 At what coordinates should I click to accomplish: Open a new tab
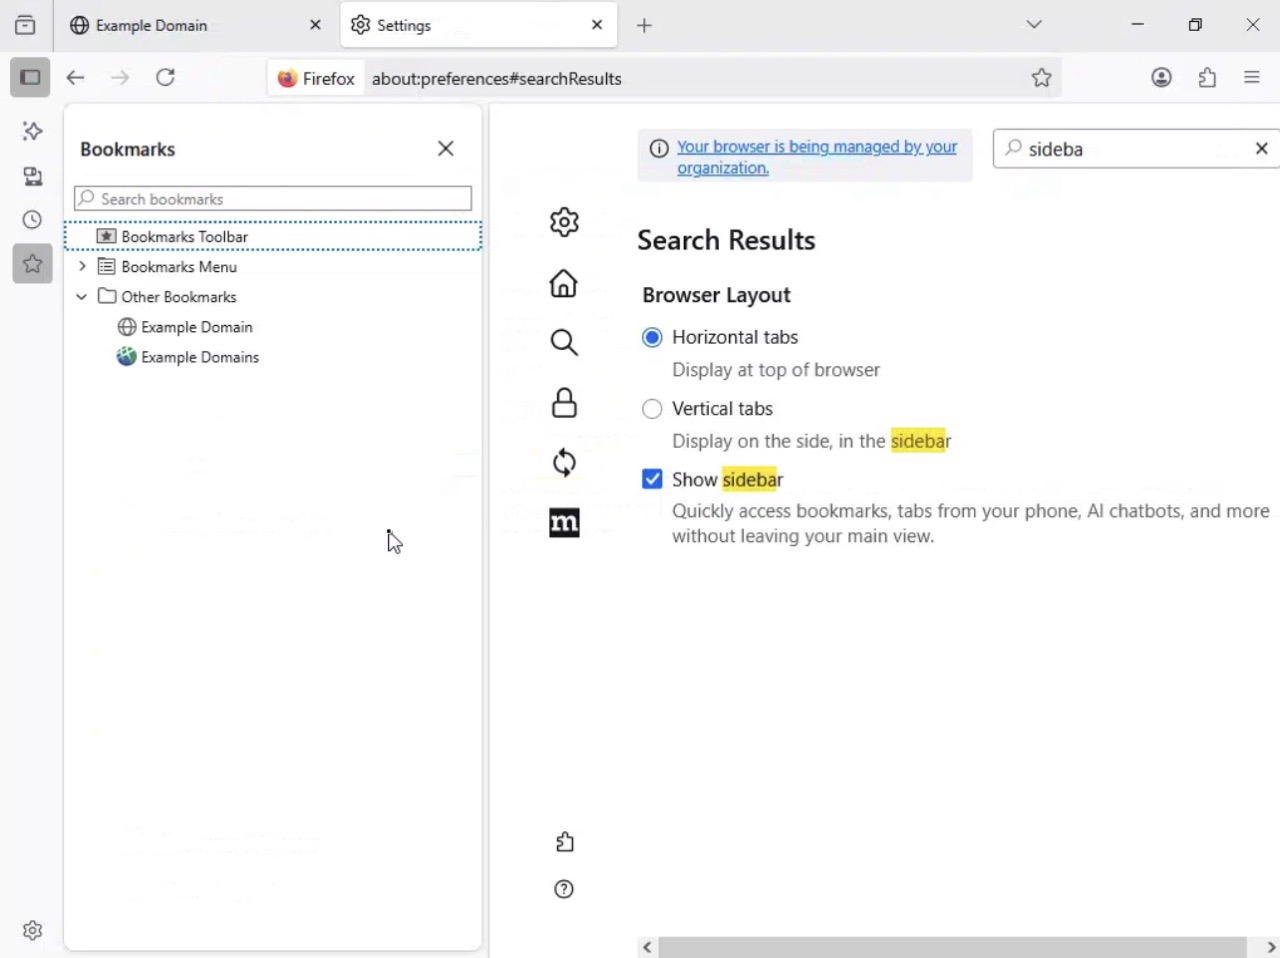coord(644,25)
